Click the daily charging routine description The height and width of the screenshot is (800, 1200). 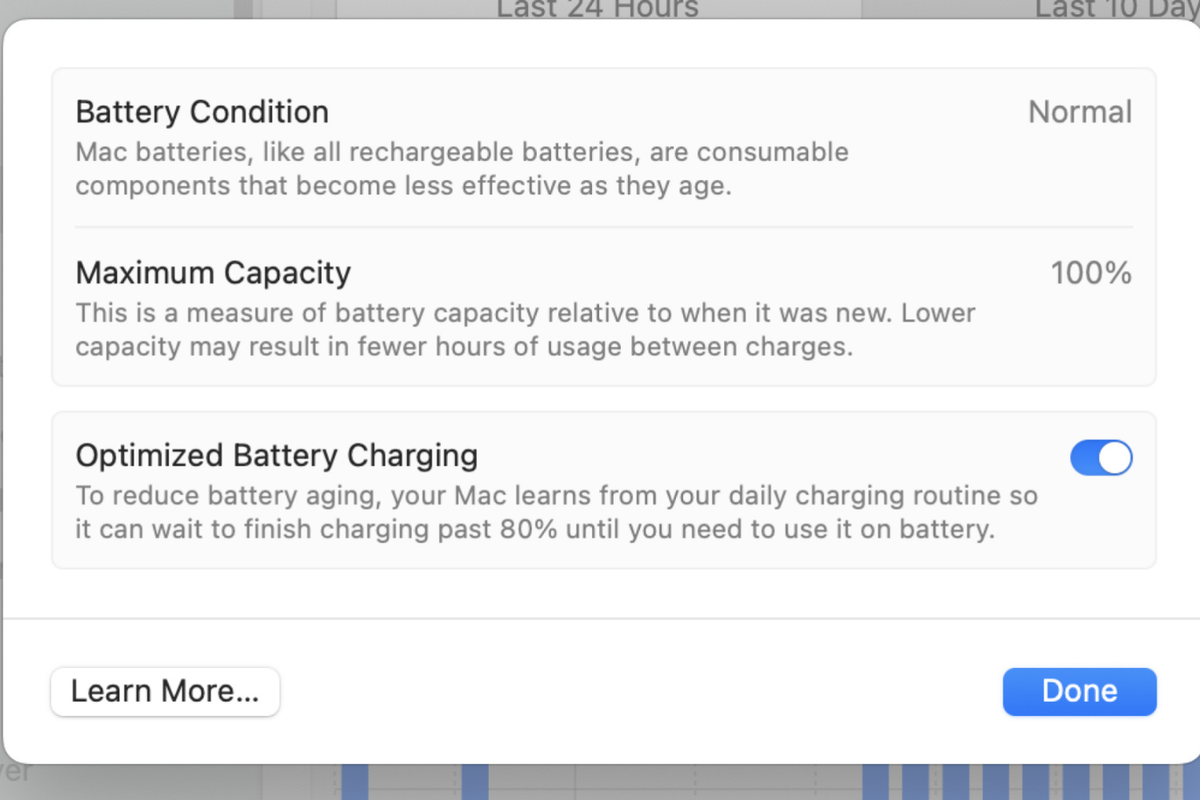(556, 512)
